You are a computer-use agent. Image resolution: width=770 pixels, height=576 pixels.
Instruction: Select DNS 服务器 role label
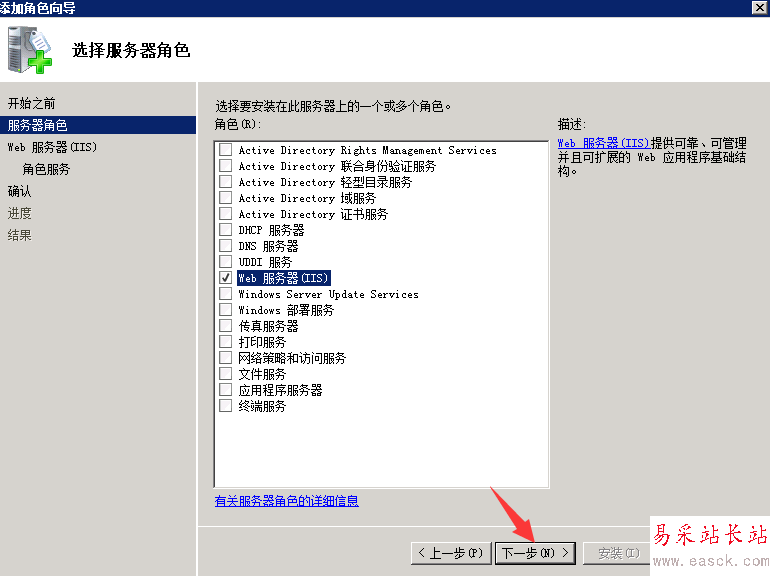pos(268,246)
